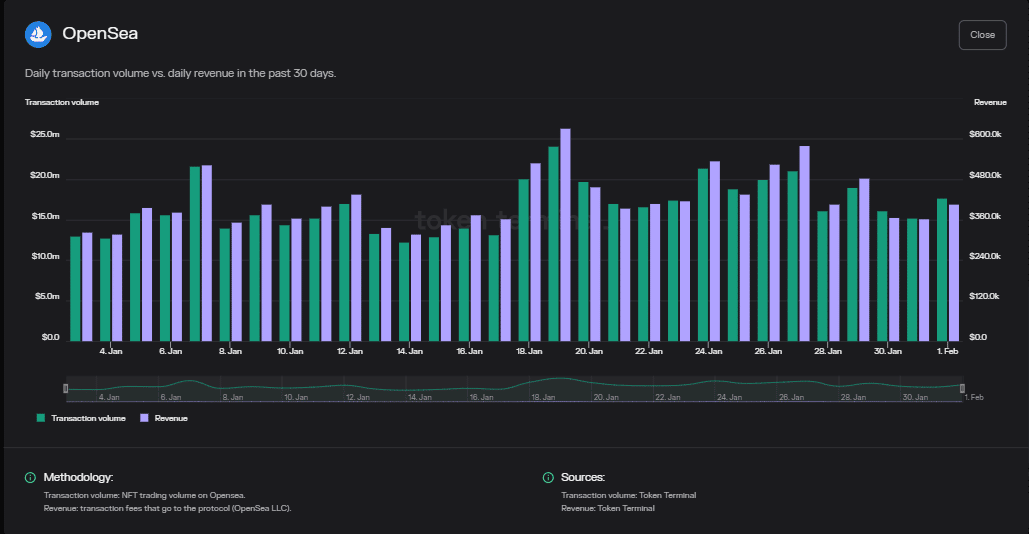Click the "Transaction volume" axis title
This screenshot has width=1029, height=534.
62,102
